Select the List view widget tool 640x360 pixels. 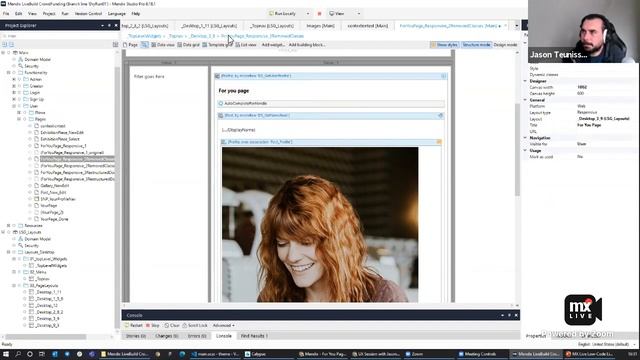[246, 45]
